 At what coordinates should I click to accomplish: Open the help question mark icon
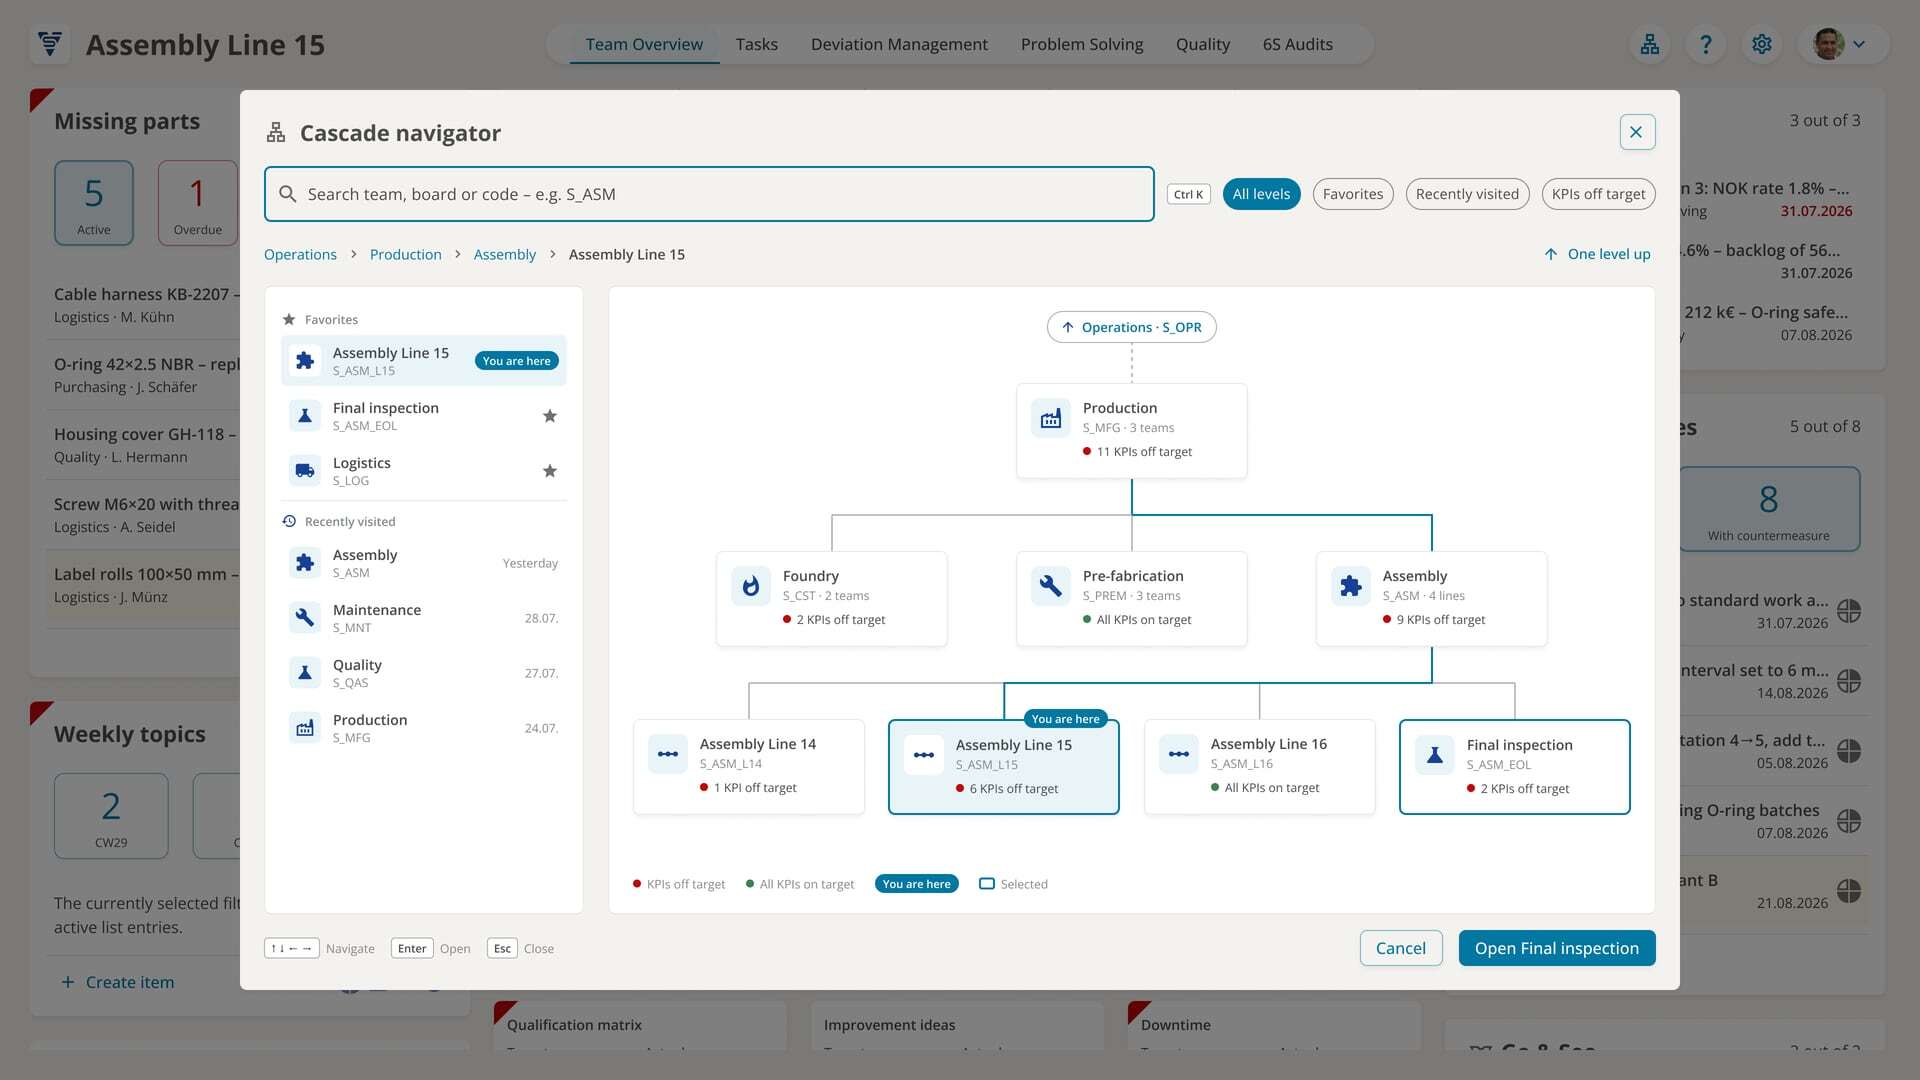click(x=1706, y=45)
